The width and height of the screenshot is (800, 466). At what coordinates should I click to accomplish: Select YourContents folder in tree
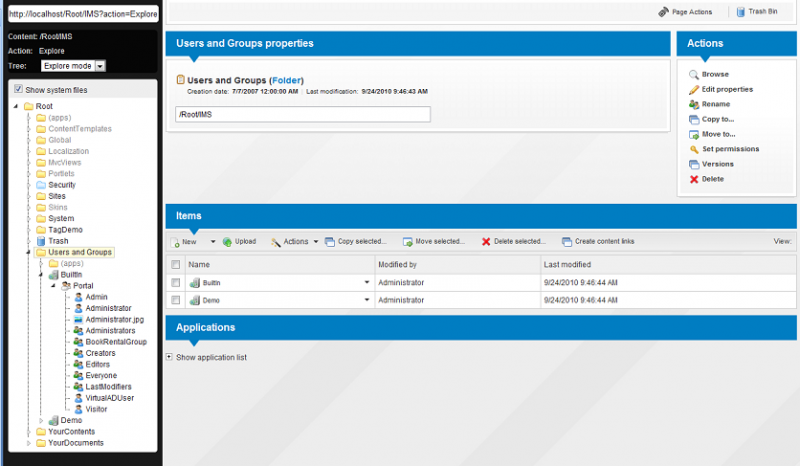coord(71,432)
